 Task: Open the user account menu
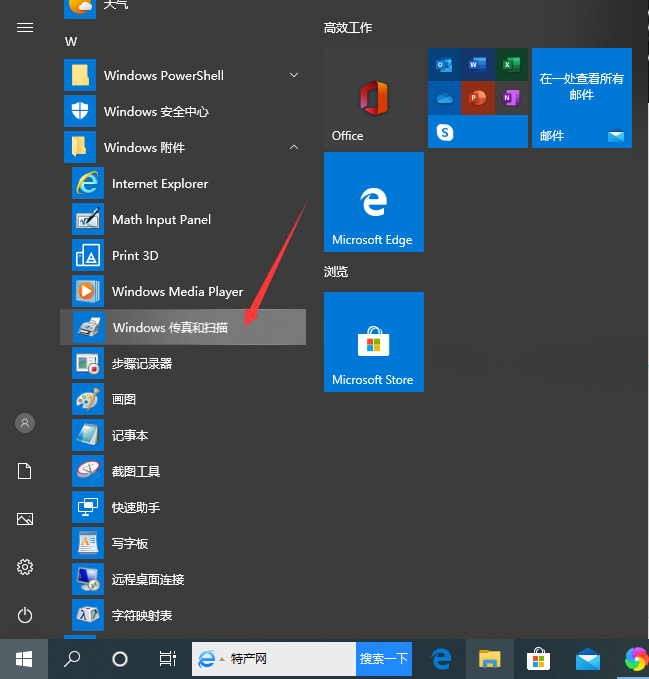click(25, 423)
